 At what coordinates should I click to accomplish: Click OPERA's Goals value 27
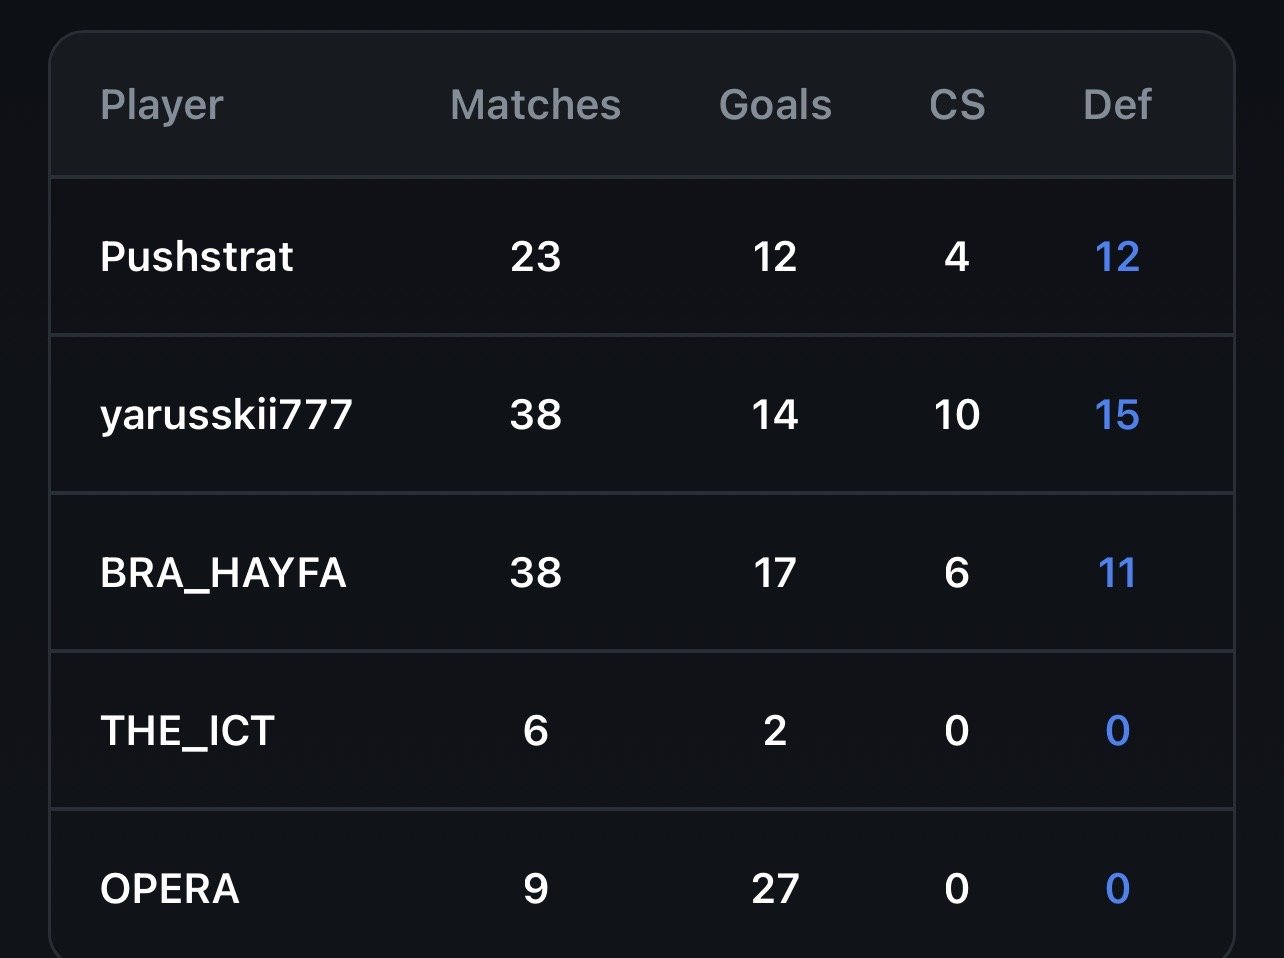[x=775, y=889]
